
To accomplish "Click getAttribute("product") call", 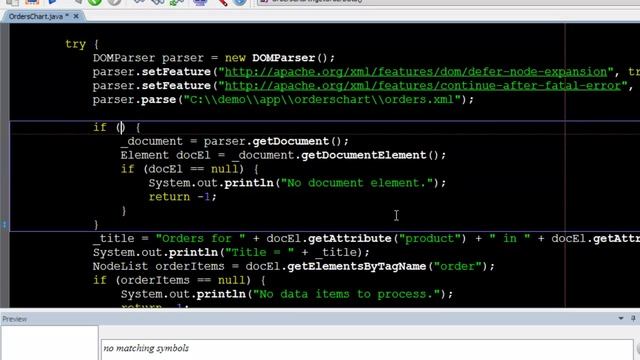I will [x=387, y=238].
